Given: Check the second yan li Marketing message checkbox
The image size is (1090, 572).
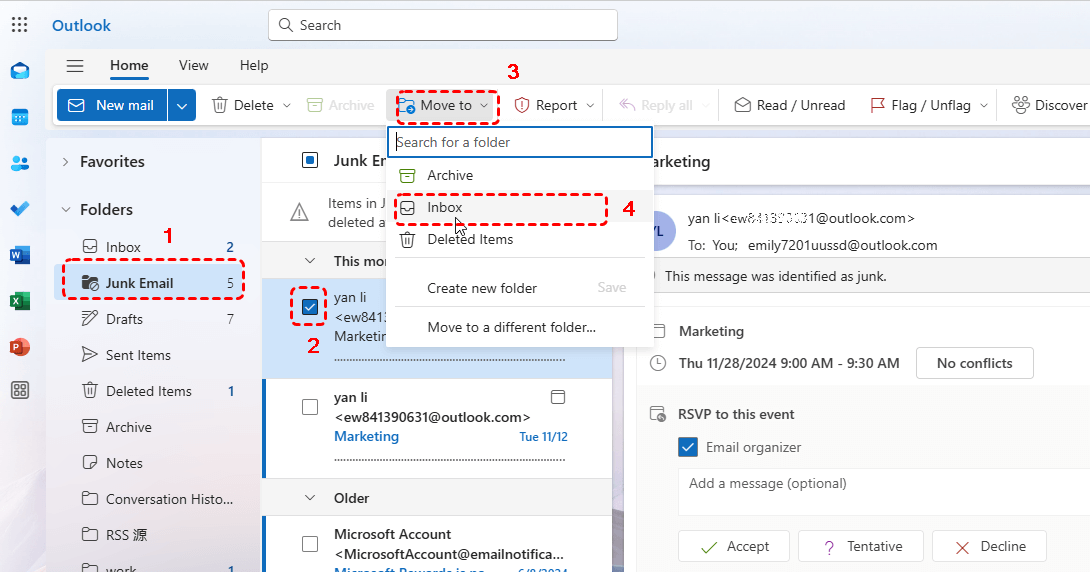Looking at the screenshot, I should click(310, 407).
